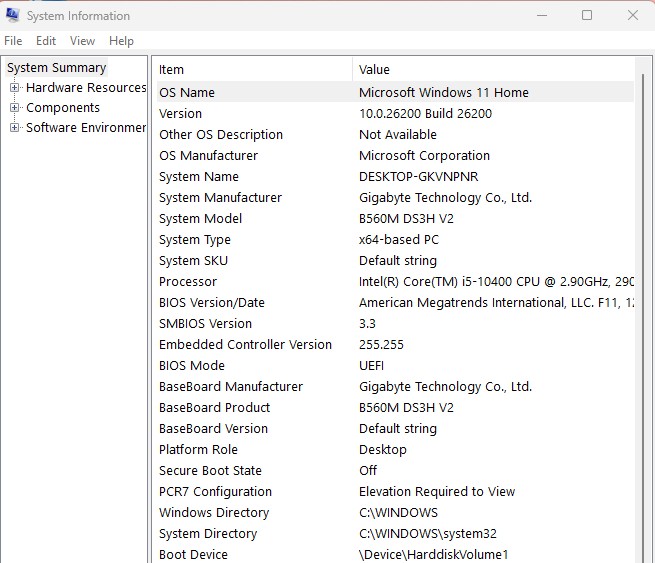Click the C:\WINDOWS value
Viewport: 655px width, 563px height.
coord(398,512)
